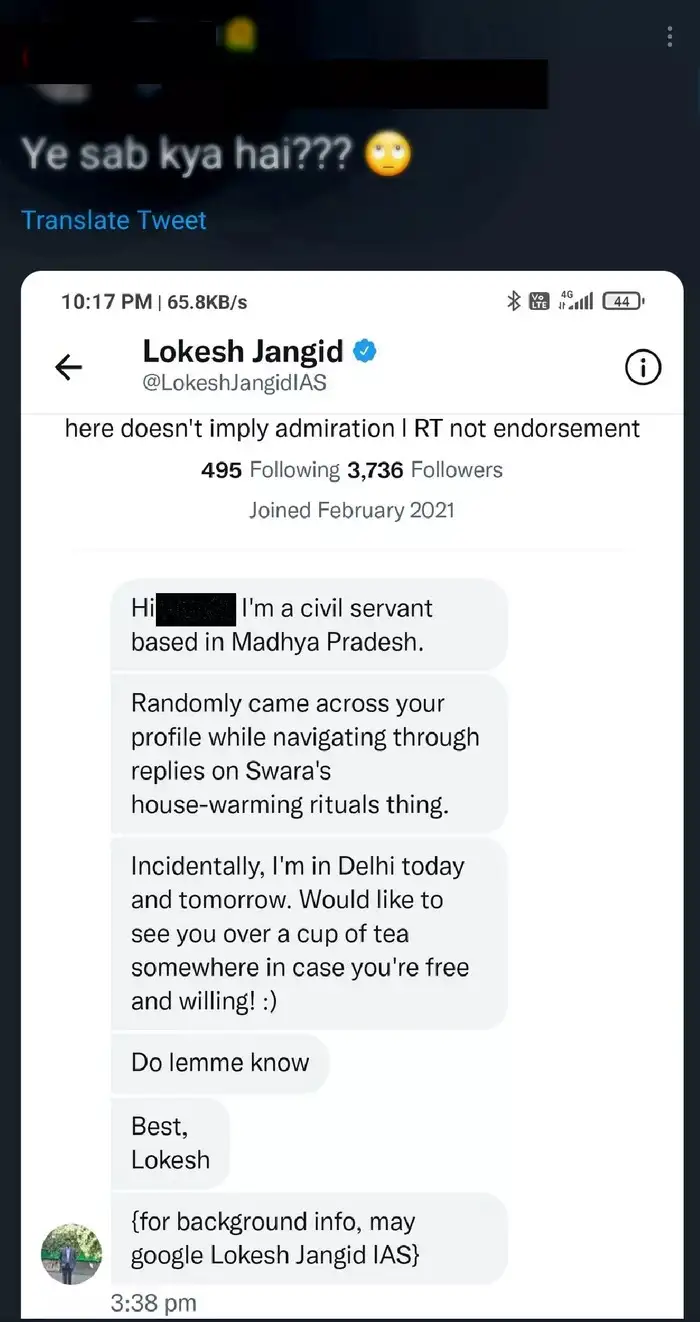Click the Bluetooth status bar icon
The image size is (700, 1322).
click(x=514, y=300)
